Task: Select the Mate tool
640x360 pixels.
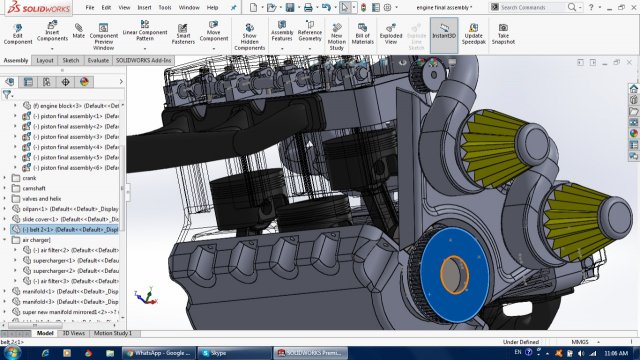Action: [x=78, y=31]
